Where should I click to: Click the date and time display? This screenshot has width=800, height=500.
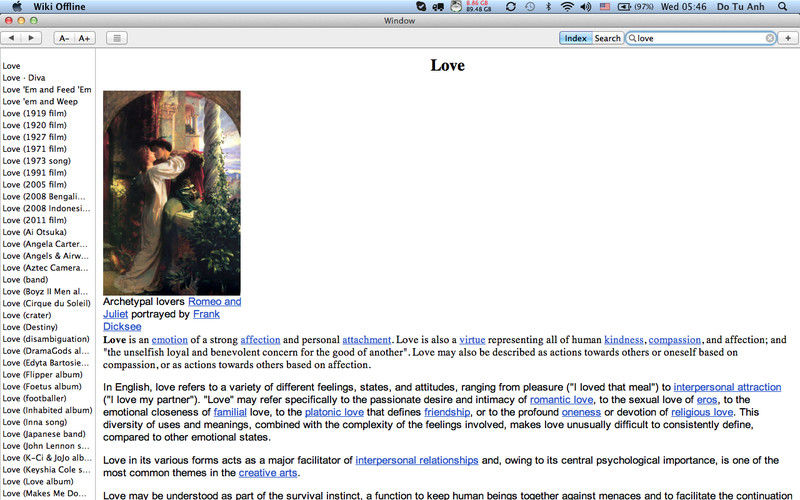coord(684,7)
